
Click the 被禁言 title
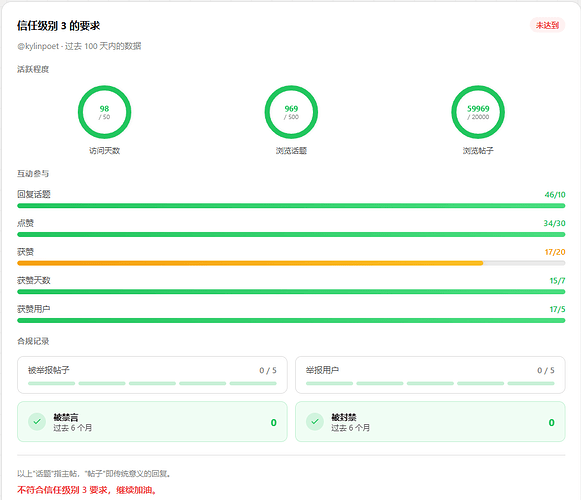66,417
